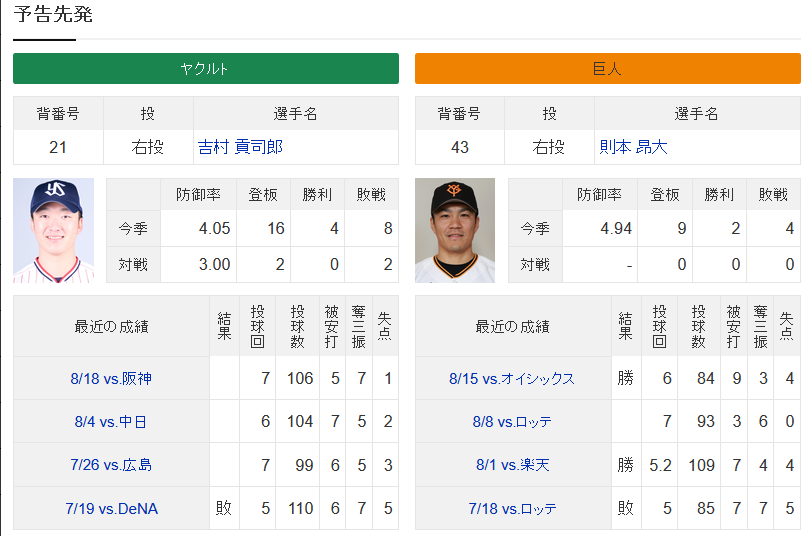Click the orange 巨人 team header
Viewport: 808px width, 536px height.
coord(608,69)
